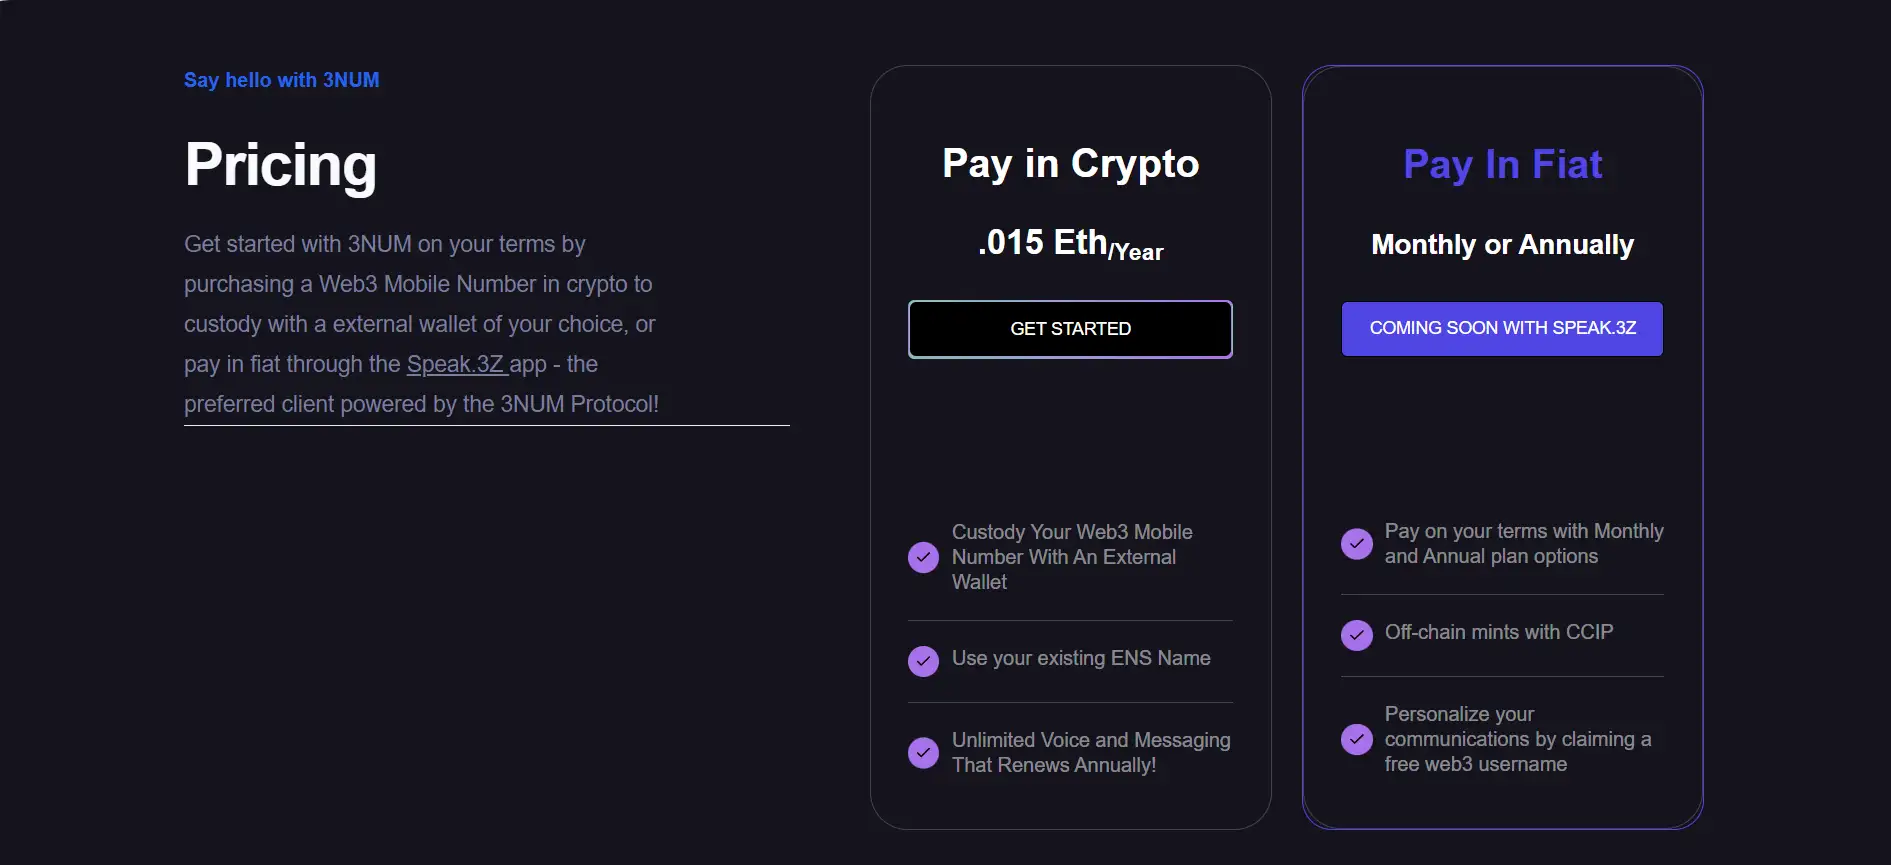Click checkmark icon beside Unlimited Voice and Messaging

coord(923,753)
